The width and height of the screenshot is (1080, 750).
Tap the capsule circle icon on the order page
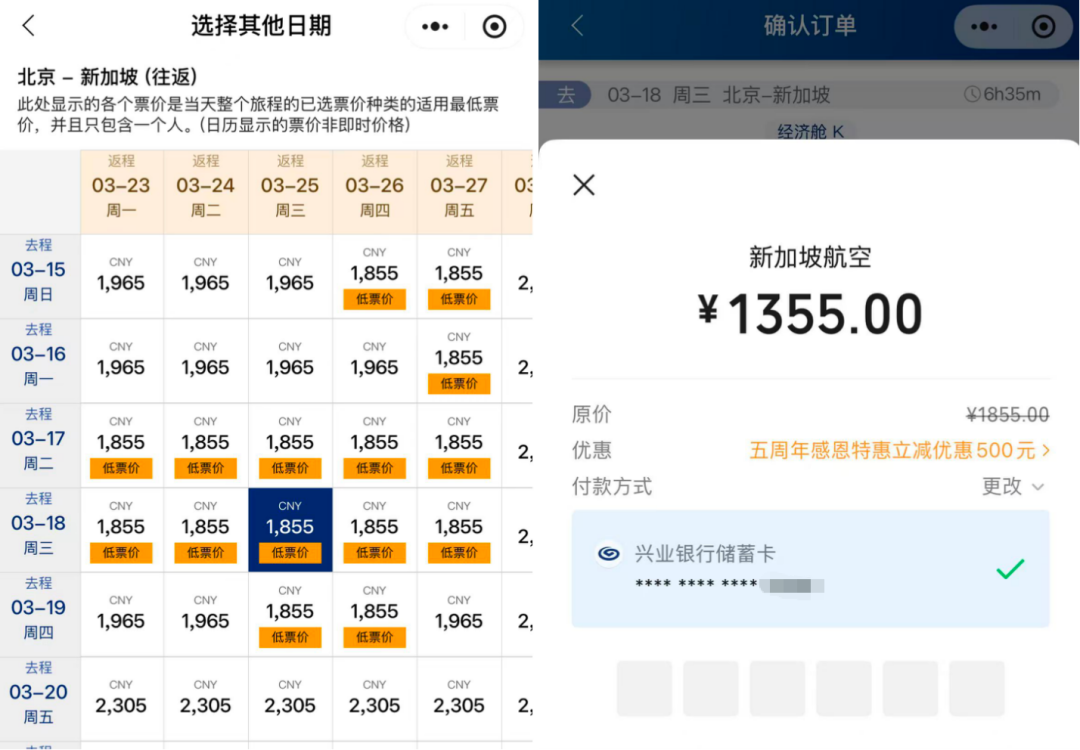click(1043, 27)
